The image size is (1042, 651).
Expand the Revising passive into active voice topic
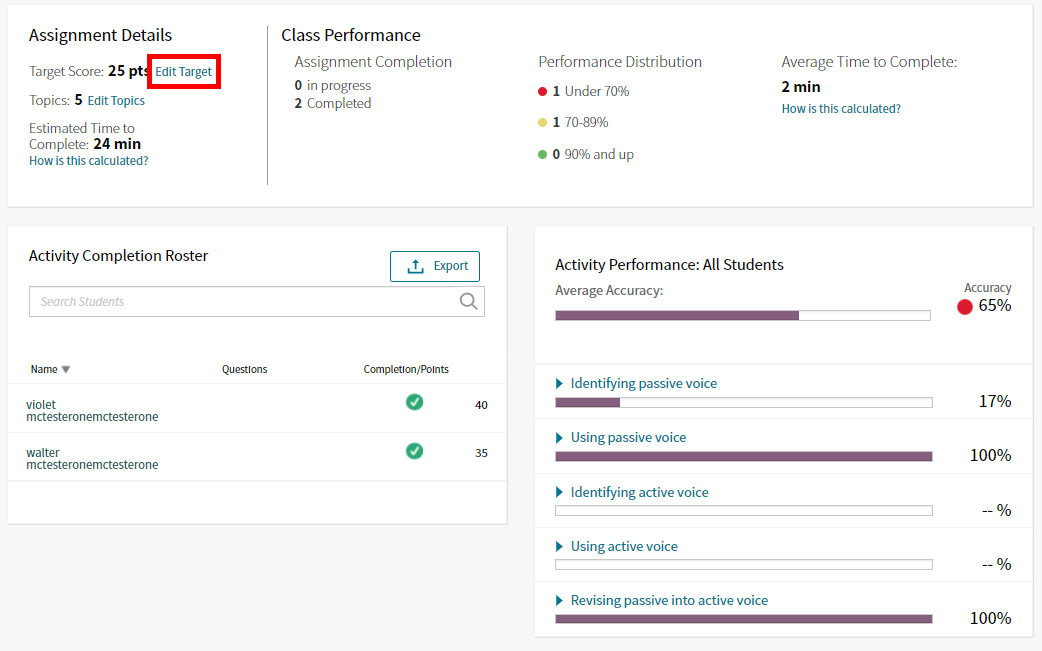pos(559,600)
